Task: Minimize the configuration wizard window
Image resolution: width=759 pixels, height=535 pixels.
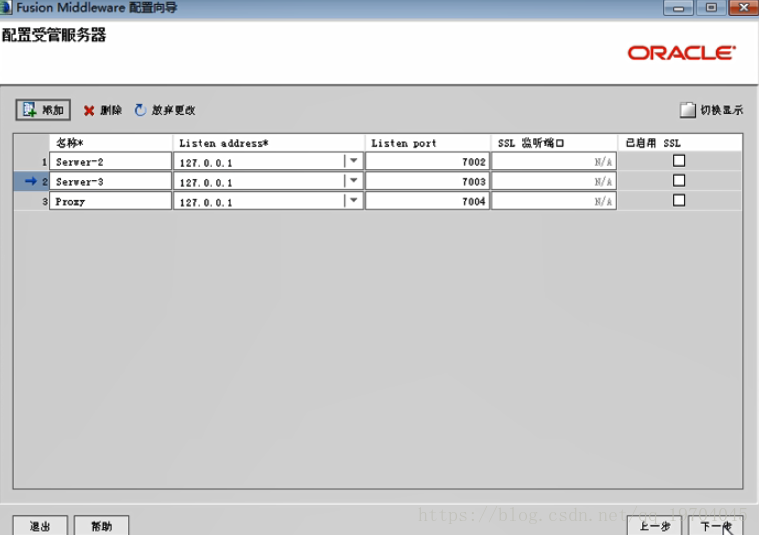Action: 678,8
